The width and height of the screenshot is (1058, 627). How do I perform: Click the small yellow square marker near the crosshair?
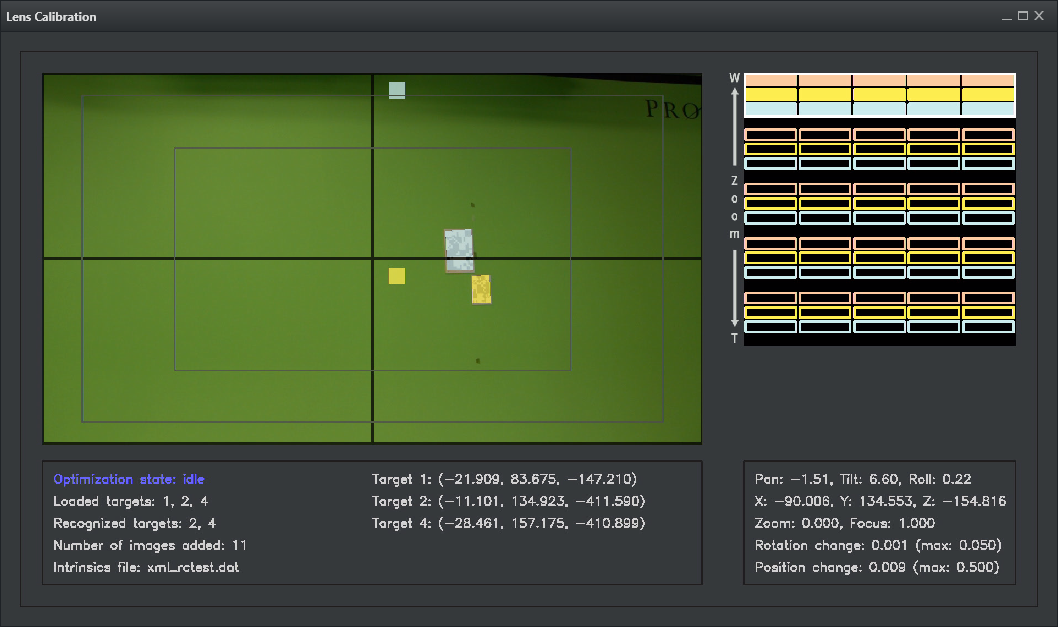397,276
